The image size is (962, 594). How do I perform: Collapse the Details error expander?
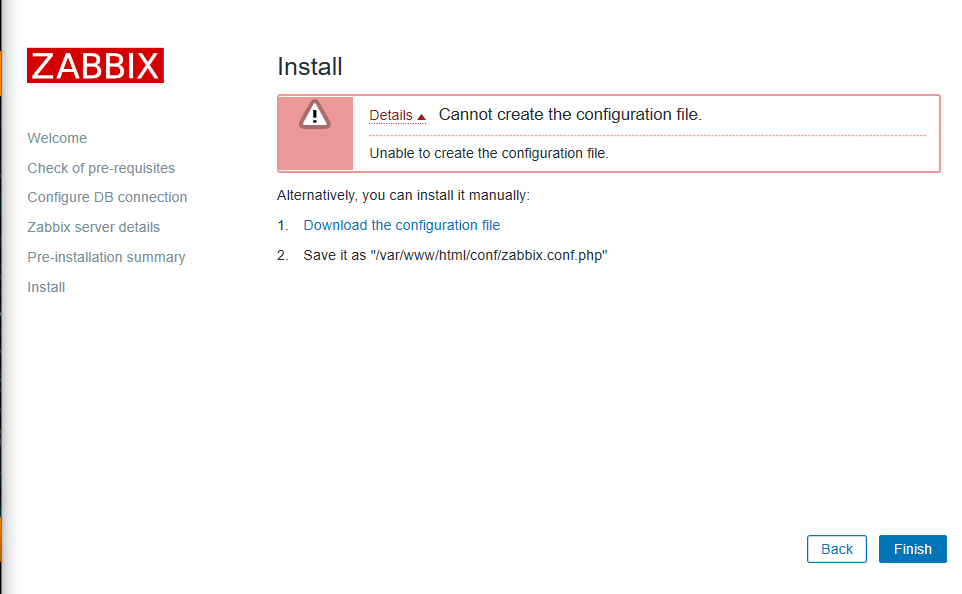397,115
